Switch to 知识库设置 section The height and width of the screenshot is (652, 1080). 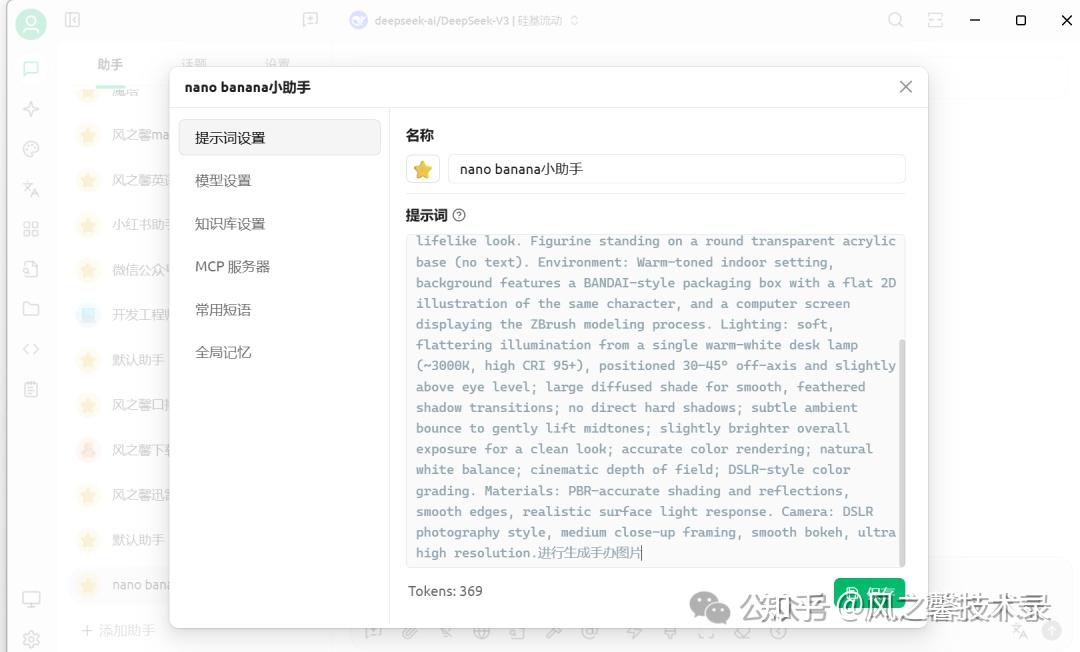(230, 224)
